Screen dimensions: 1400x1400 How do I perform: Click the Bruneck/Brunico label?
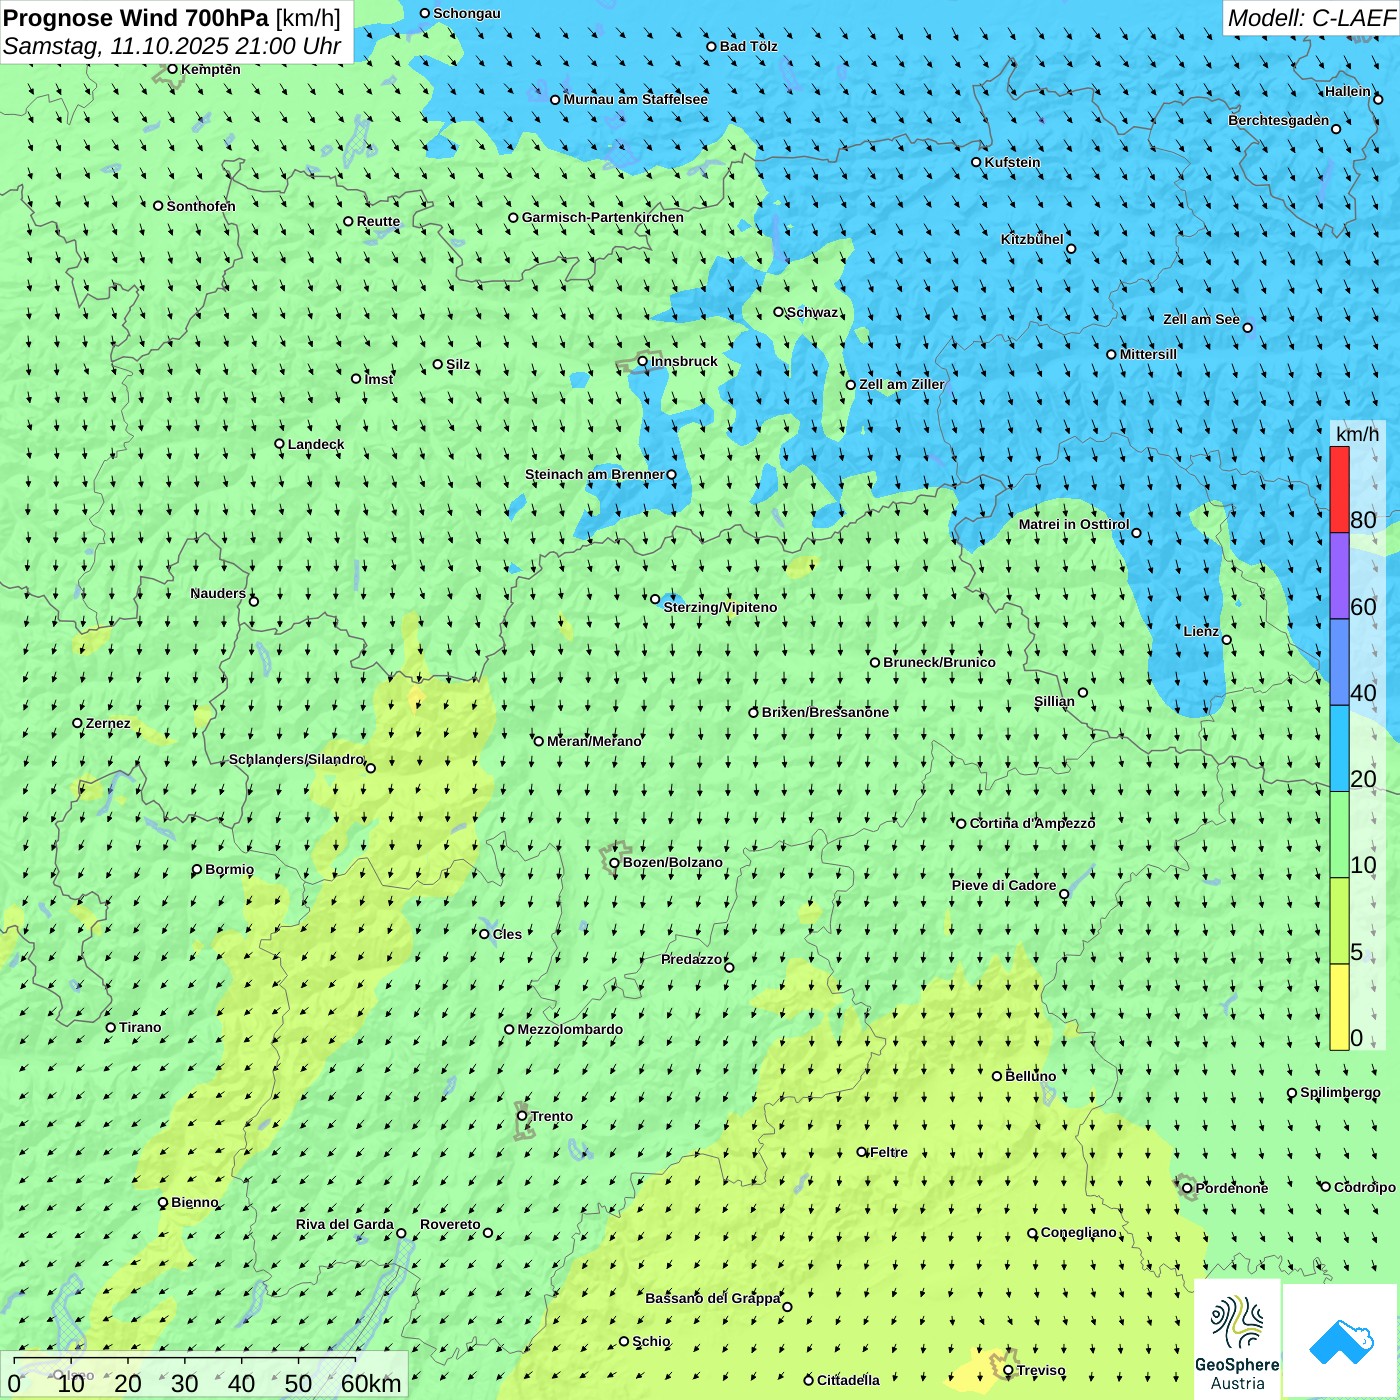[x=939, y=662]
